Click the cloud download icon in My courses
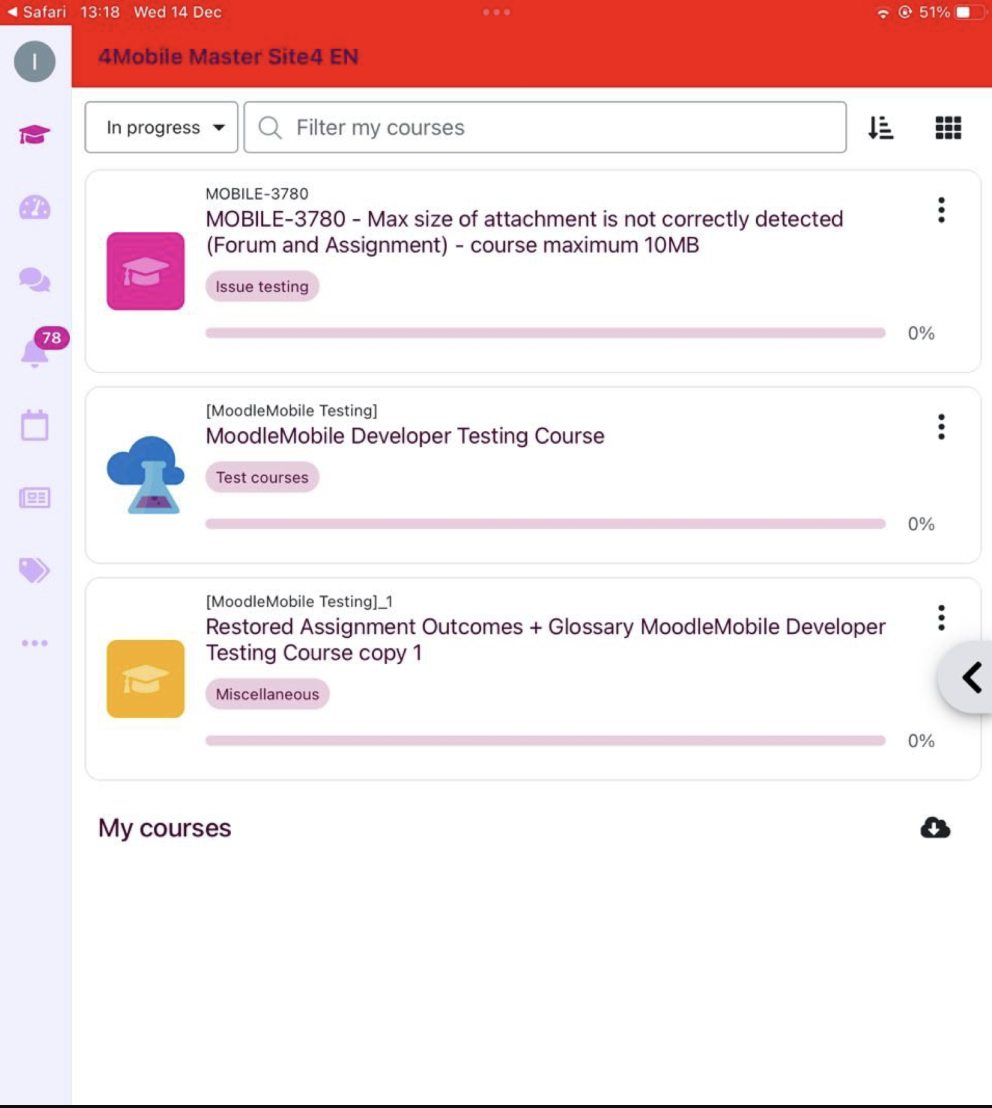992x1108 pixels. pyautogui.click(x=935, y=827)
